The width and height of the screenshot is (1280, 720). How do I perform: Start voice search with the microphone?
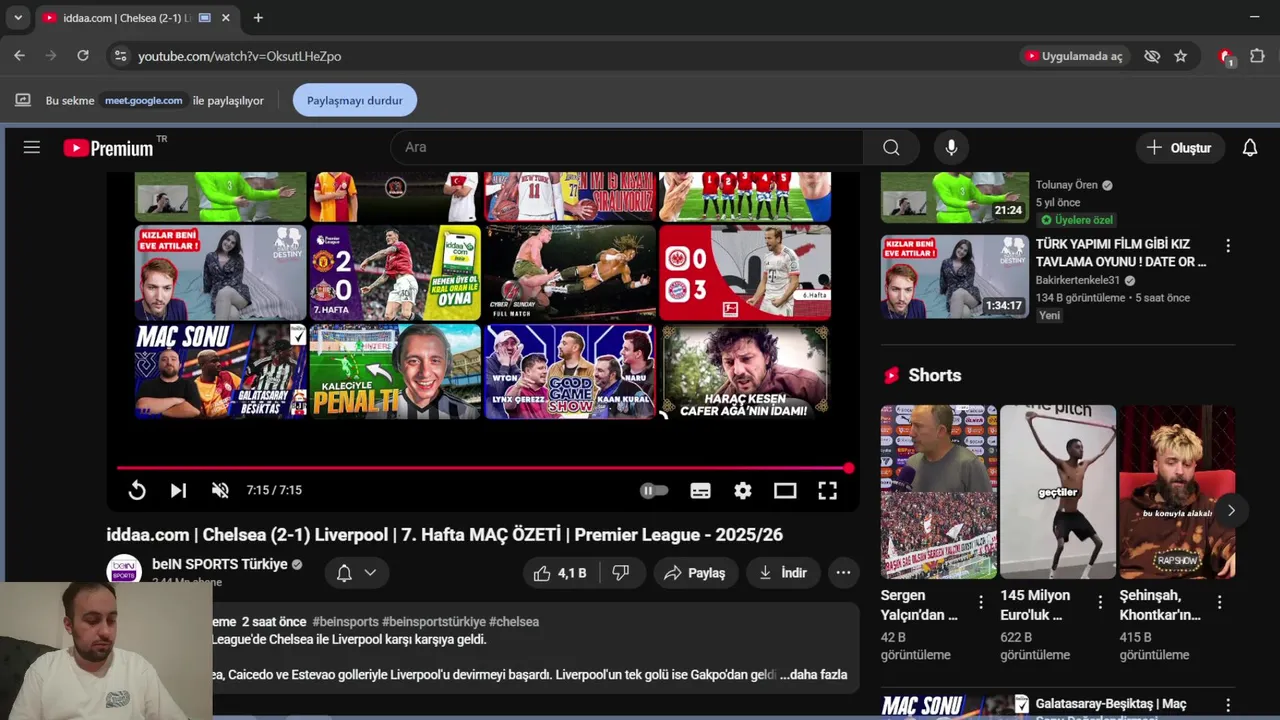click(x=951, y=148)
